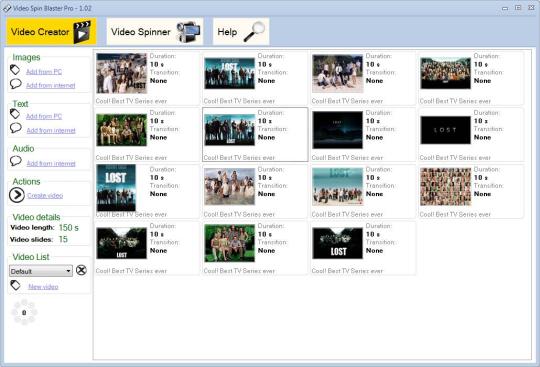The image size is (540, 367).
Task: Select the tall LOST poster slide in row three
Action: pos(116,188)
